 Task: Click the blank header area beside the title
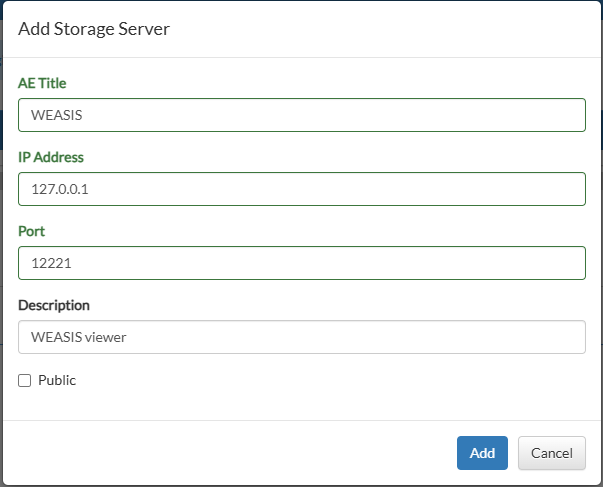point(385,29)
